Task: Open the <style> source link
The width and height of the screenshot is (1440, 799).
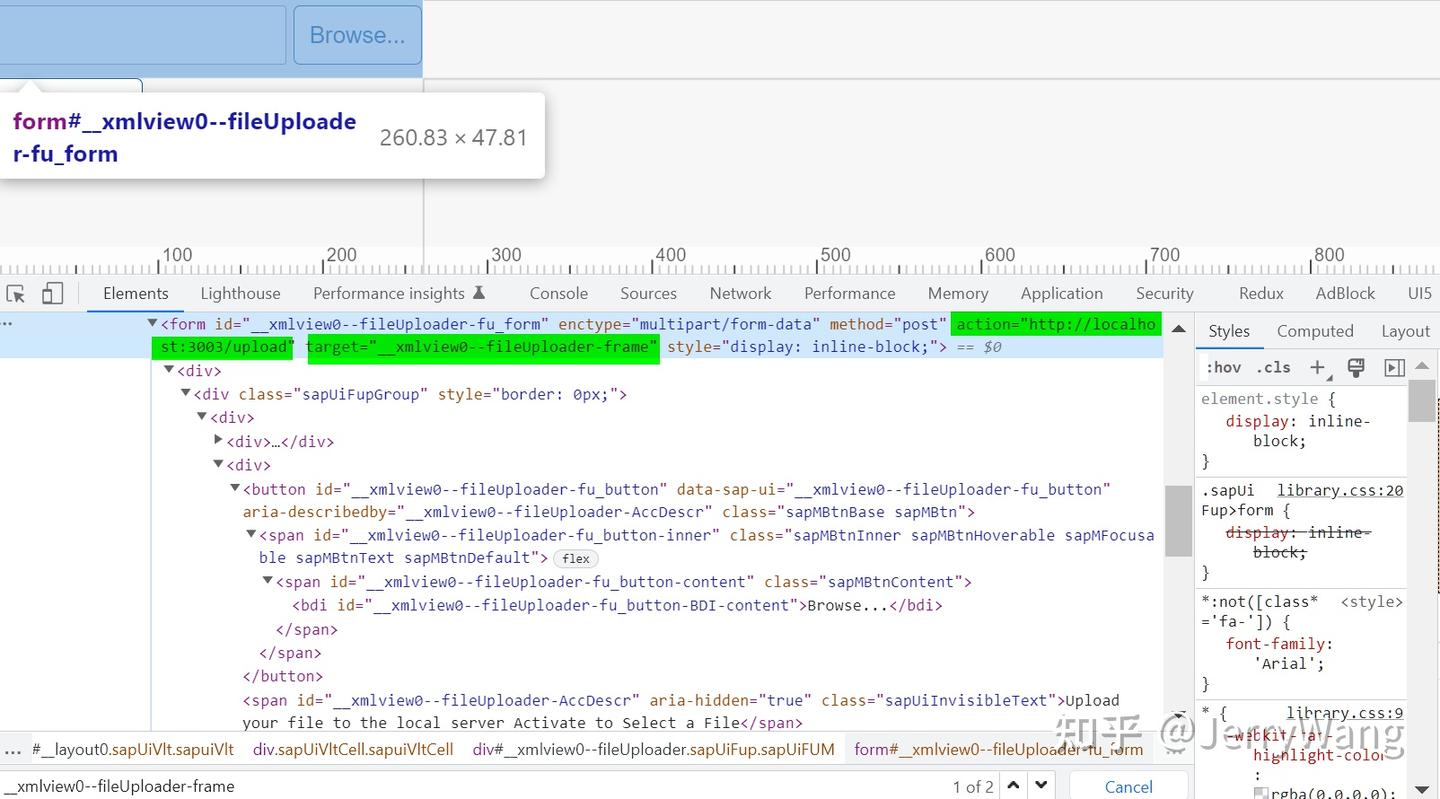Action: (1371, 603)
